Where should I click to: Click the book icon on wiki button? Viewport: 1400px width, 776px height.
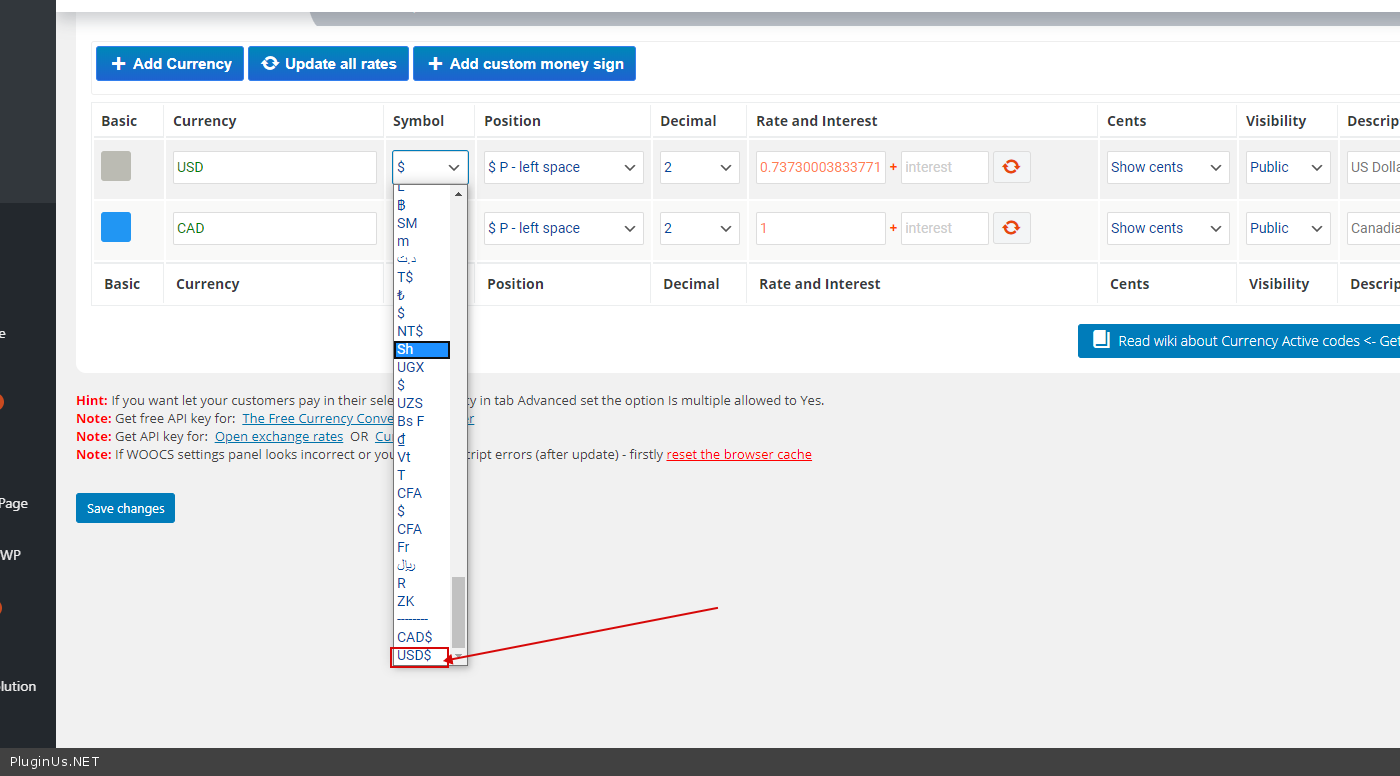(1101, 341)
